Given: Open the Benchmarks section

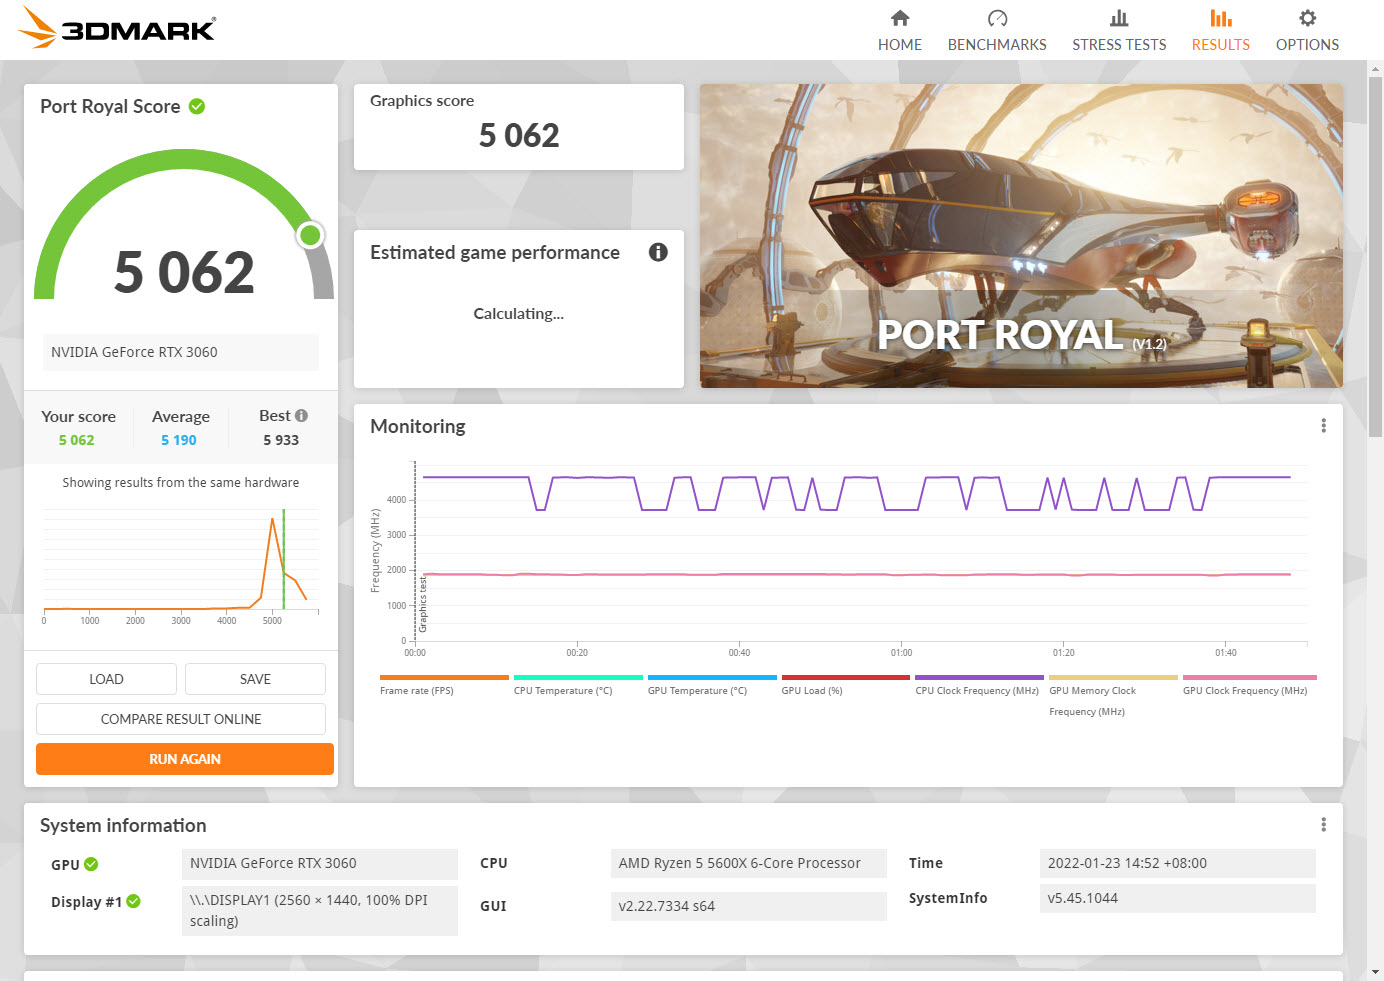Looking at the screenshot, I should pos(996,30).
